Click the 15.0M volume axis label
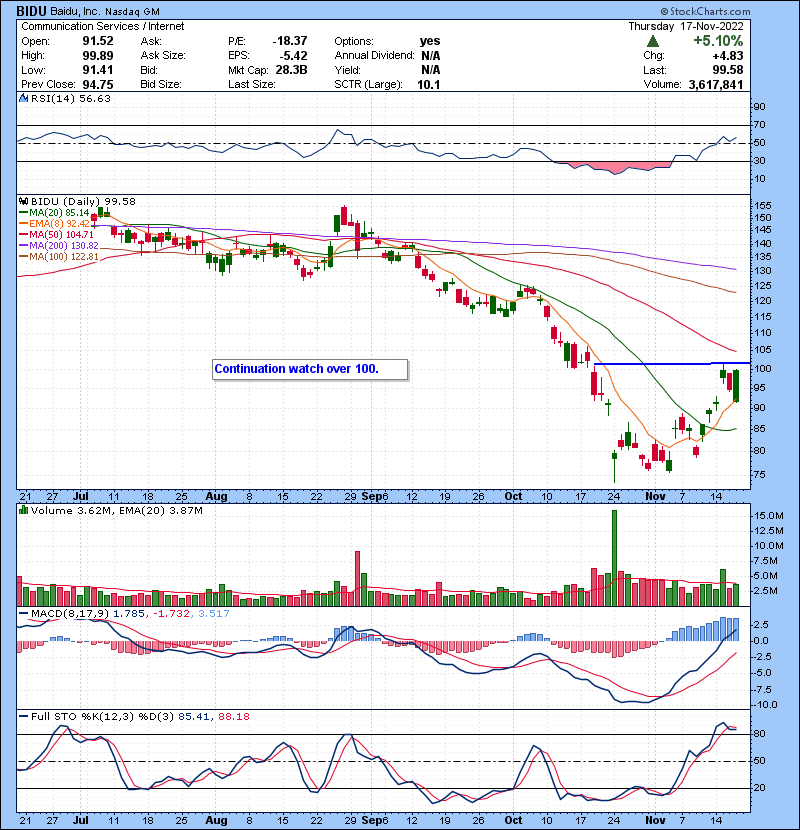Image resolution: width=800 pixels, height=830 pixels. click(769, 516)
